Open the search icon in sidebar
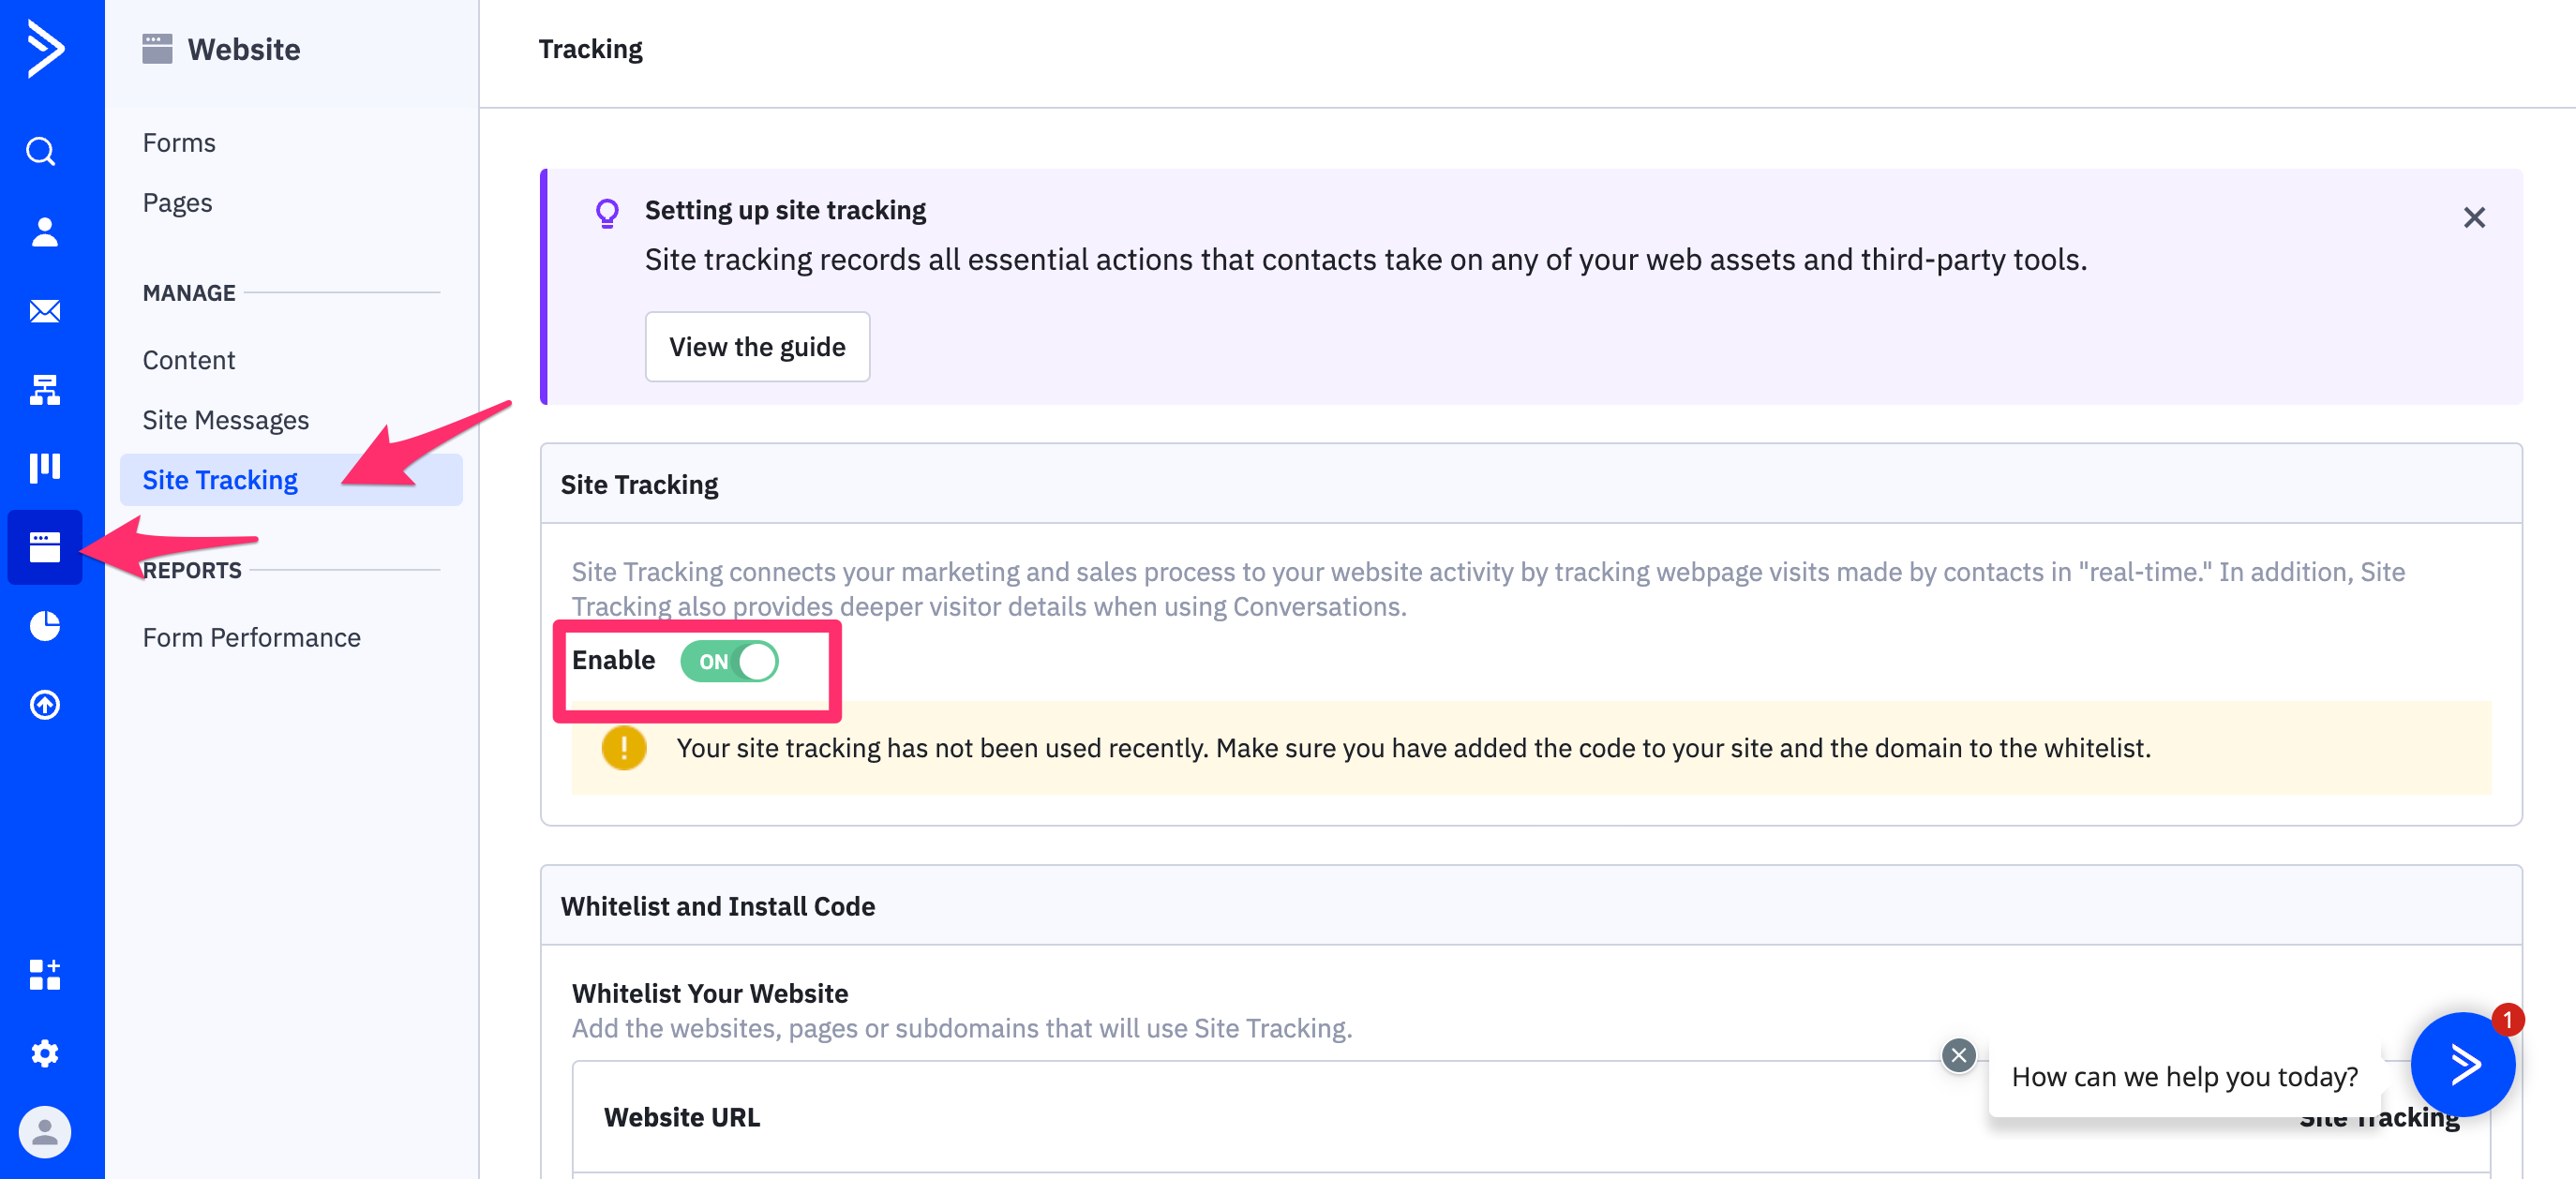The height and width of the screenshot is (1179, 2576). (x=42, y=151)
